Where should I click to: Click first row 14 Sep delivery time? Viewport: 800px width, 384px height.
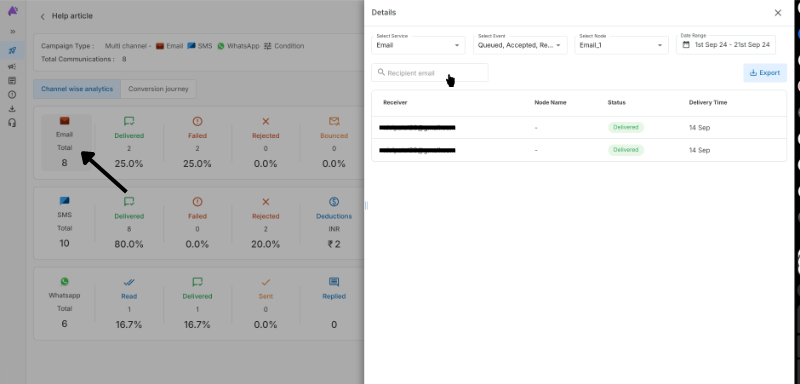pos(699,127)
